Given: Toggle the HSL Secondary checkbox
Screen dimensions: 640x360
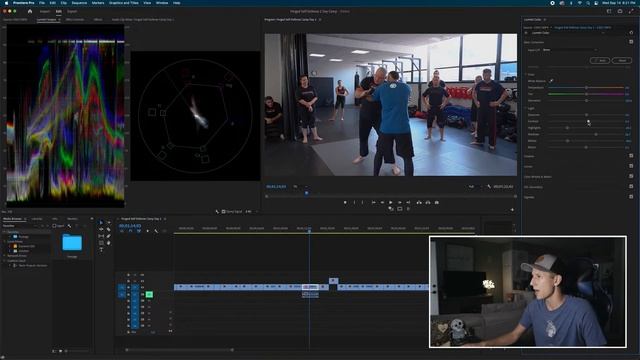Looking at the screenshot, I should (x=631, y=187).
